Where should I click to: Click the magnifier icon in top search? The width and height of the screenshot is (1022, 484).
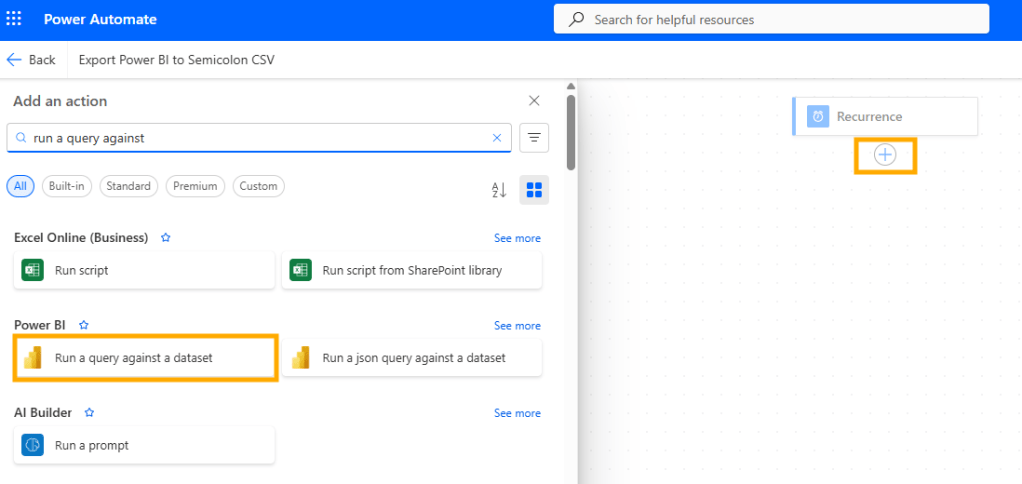pyautogui.click(x=576, y=20)
